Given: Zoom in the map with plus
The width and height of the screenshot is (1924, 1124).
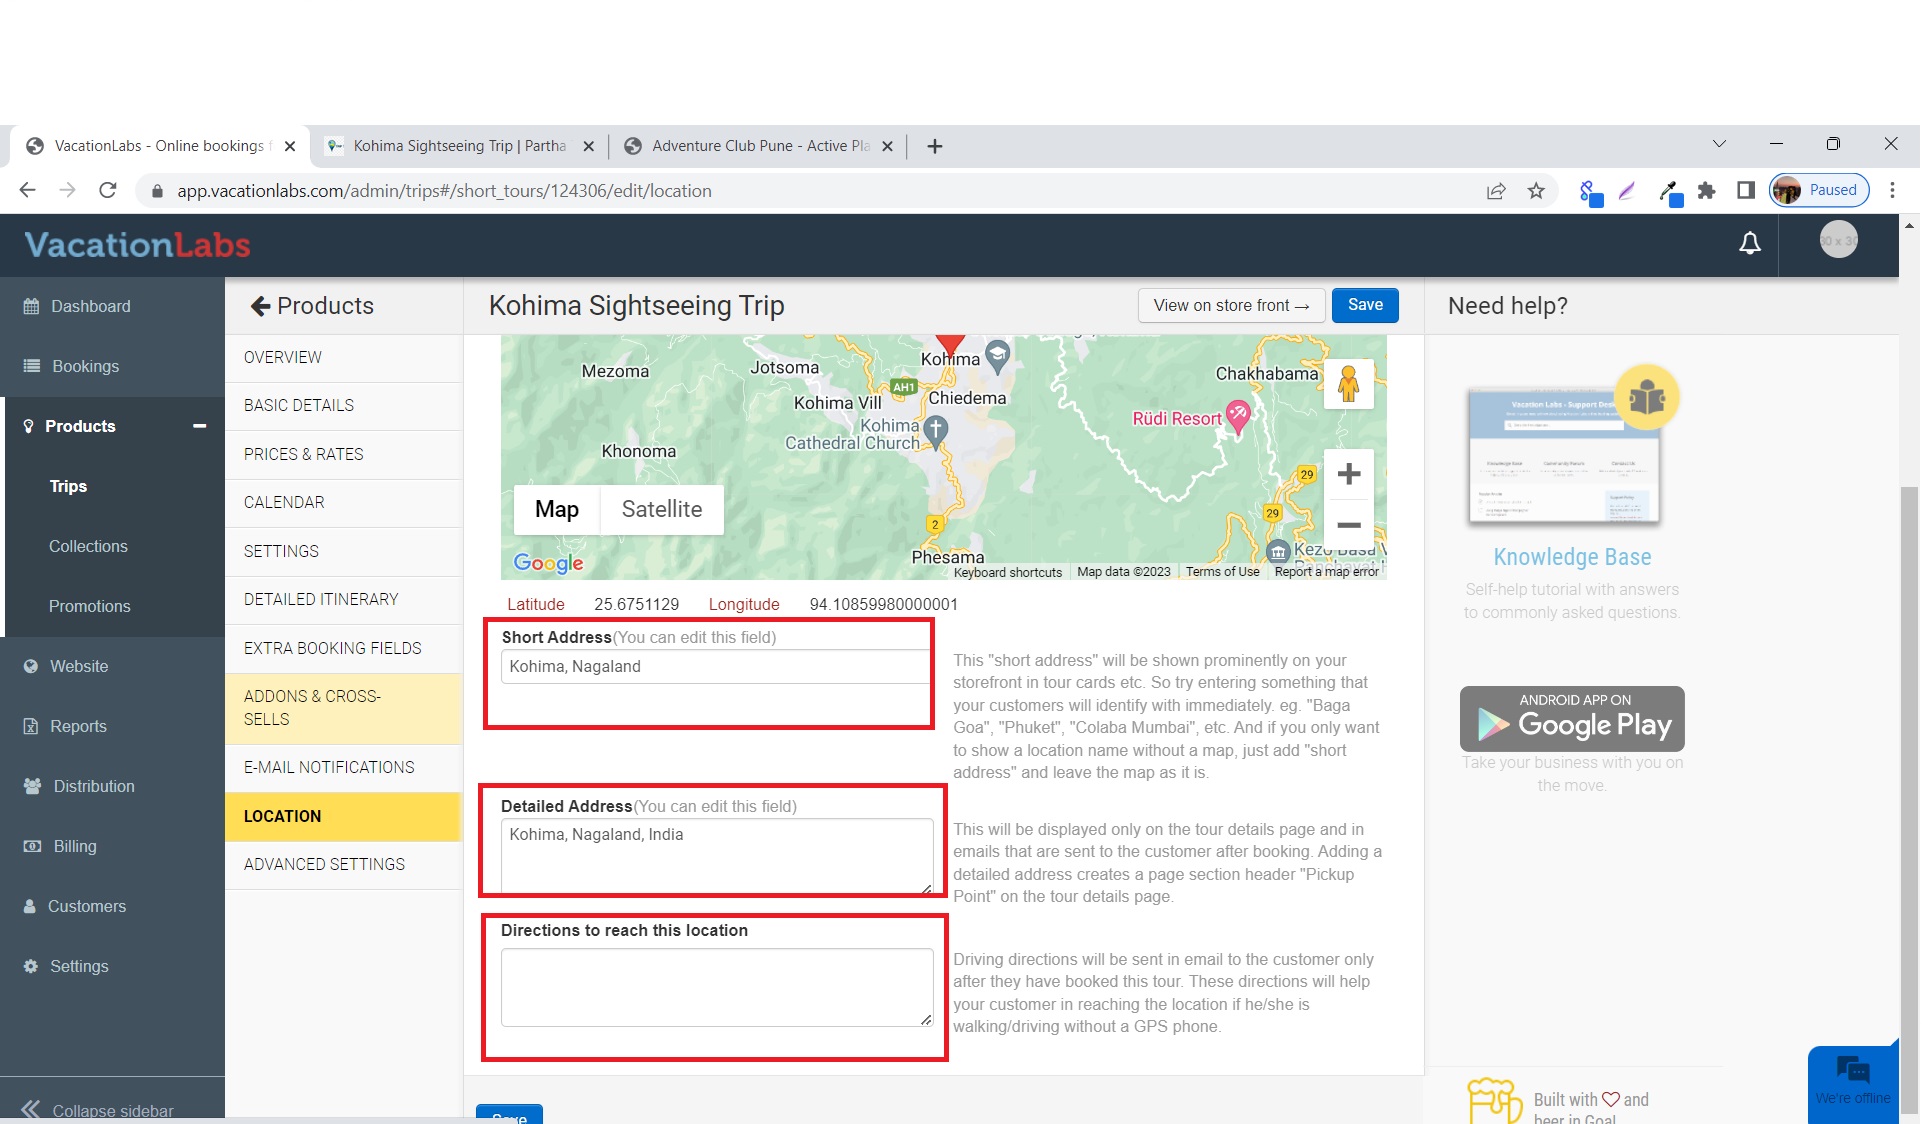Looking at the screenshot, I should tap(1351, 474).
